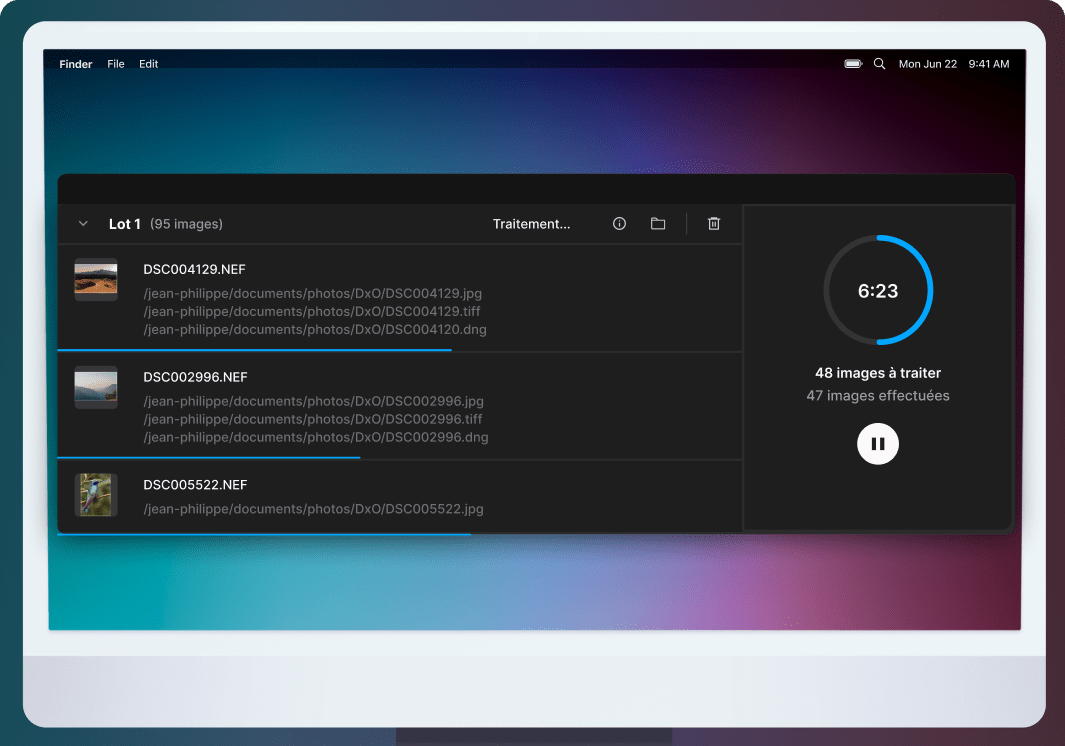Click the DSC004129.tiff output path

coord(313,312)
